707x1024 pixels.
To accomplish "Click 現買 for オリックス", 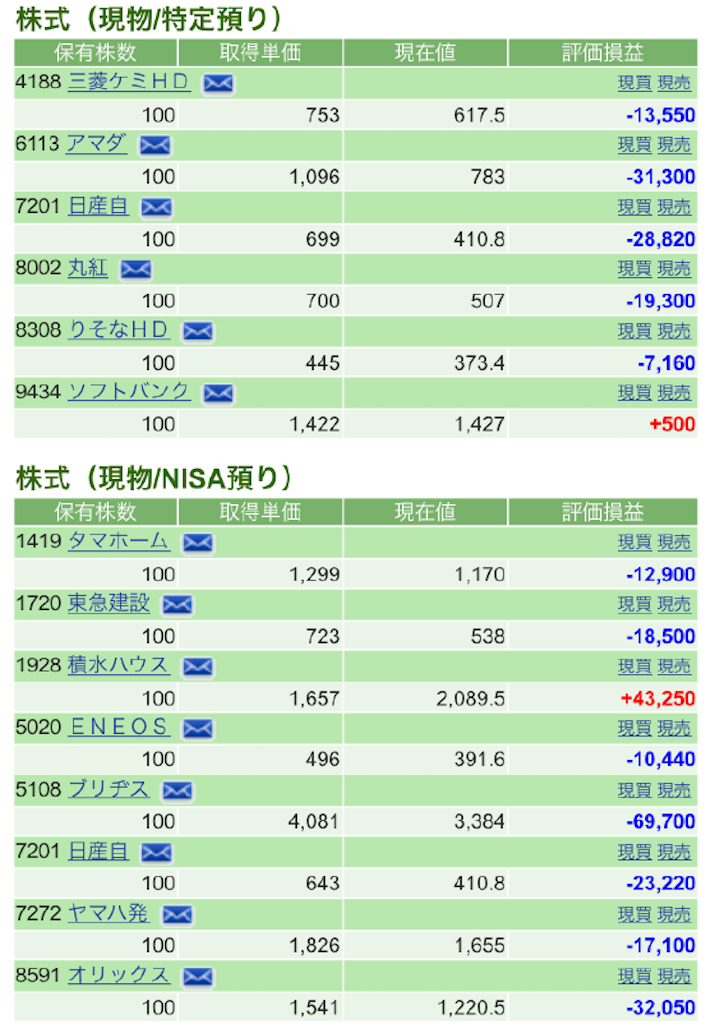I will pos(635,976).
